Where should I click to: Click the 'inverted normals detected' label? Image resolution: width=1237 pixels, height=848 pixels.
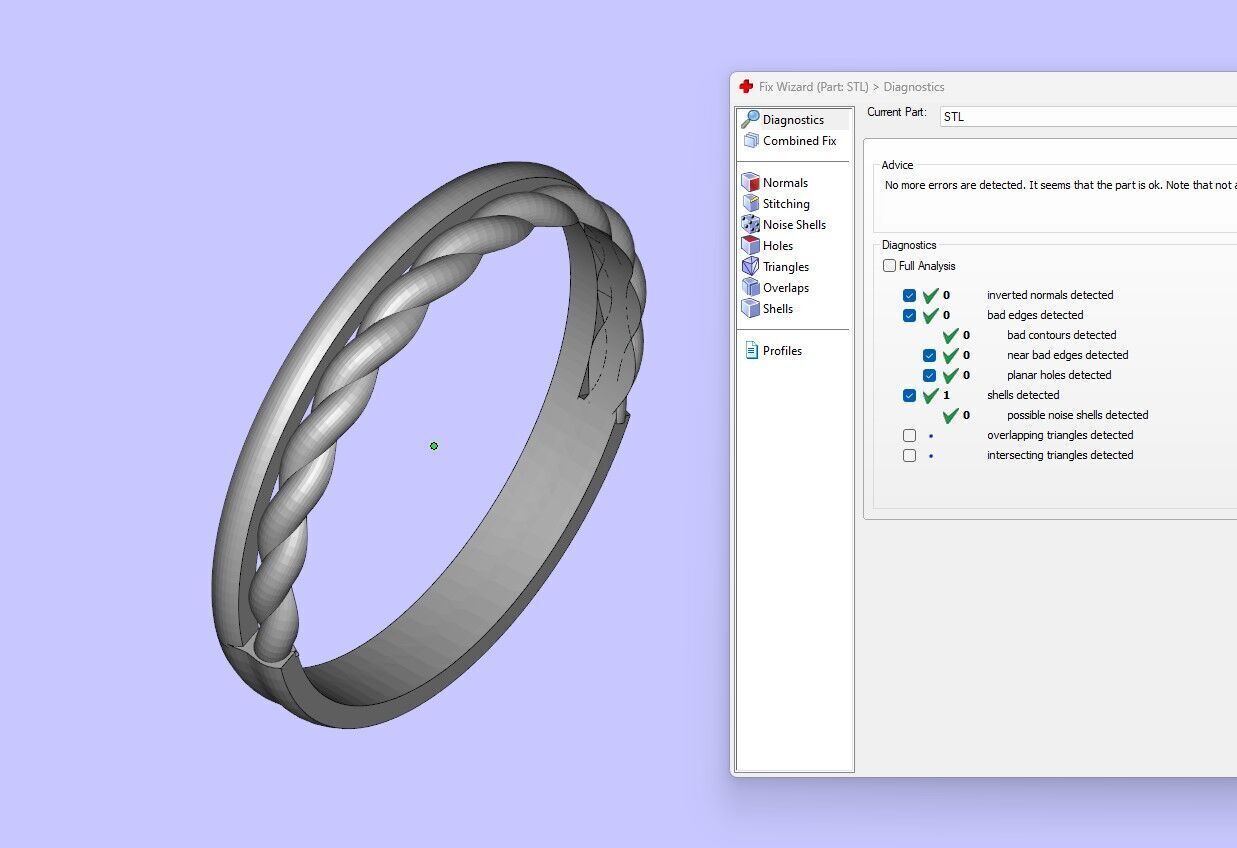point(1050,295)
